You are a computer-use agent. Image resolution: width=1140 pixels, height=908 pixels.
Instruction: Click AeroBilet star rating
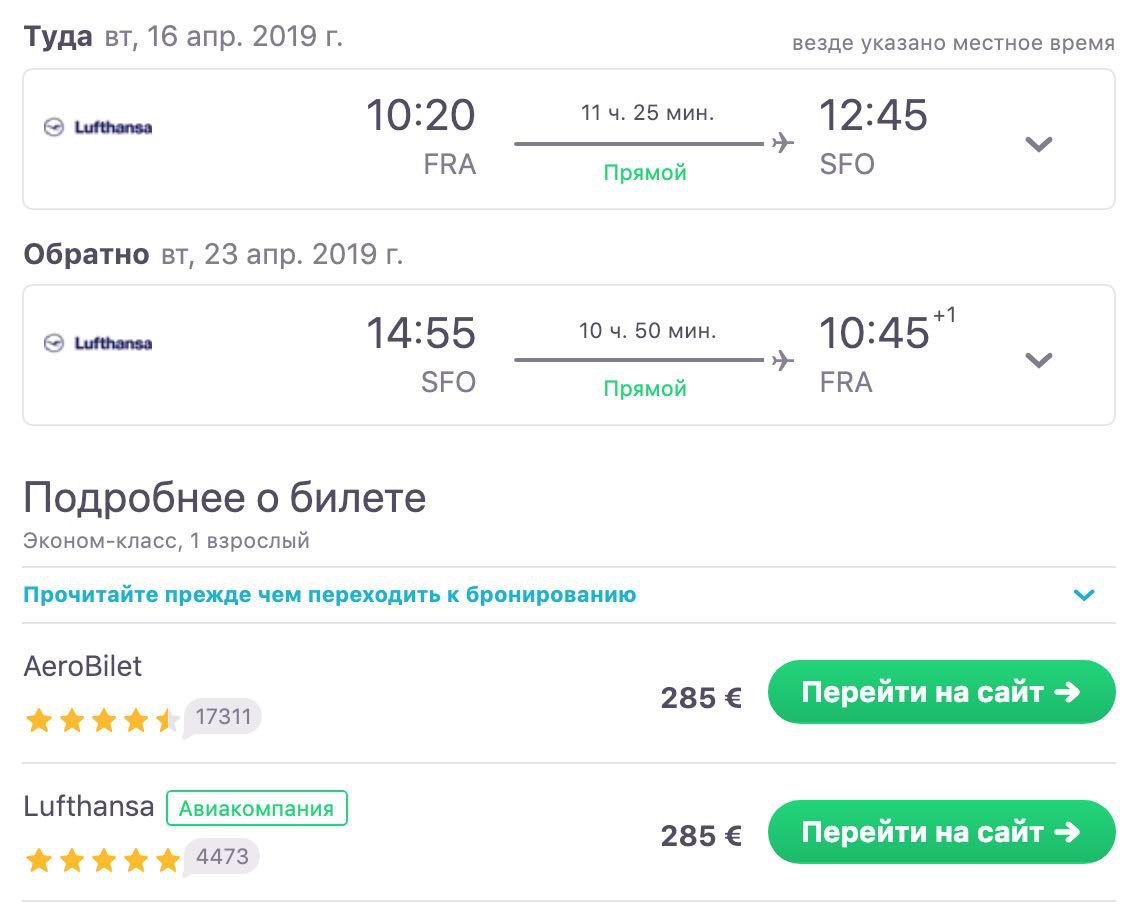click(102, 720)
